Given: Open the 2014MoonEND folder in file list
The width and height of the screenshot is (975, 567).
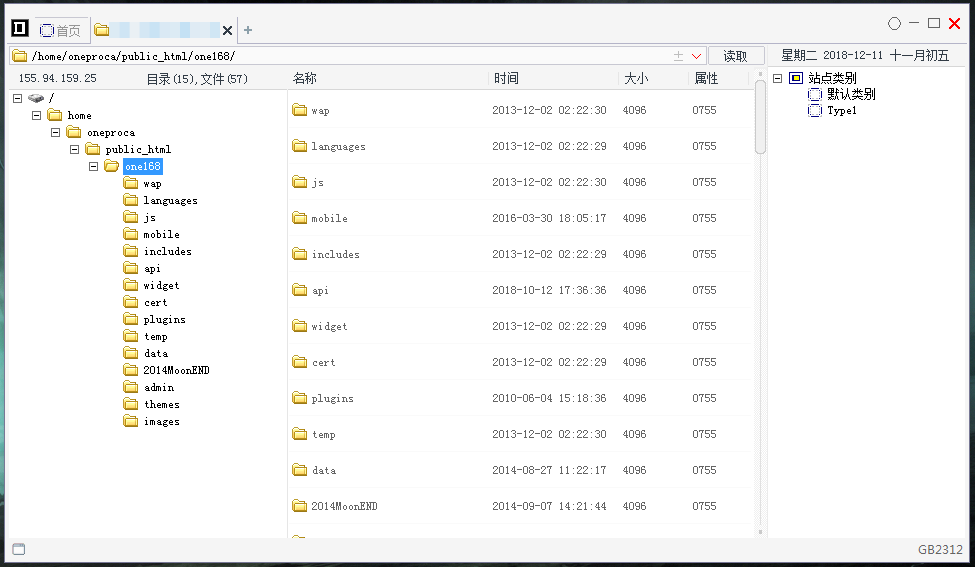Looking at the screenshot, I should pos(344,506).
